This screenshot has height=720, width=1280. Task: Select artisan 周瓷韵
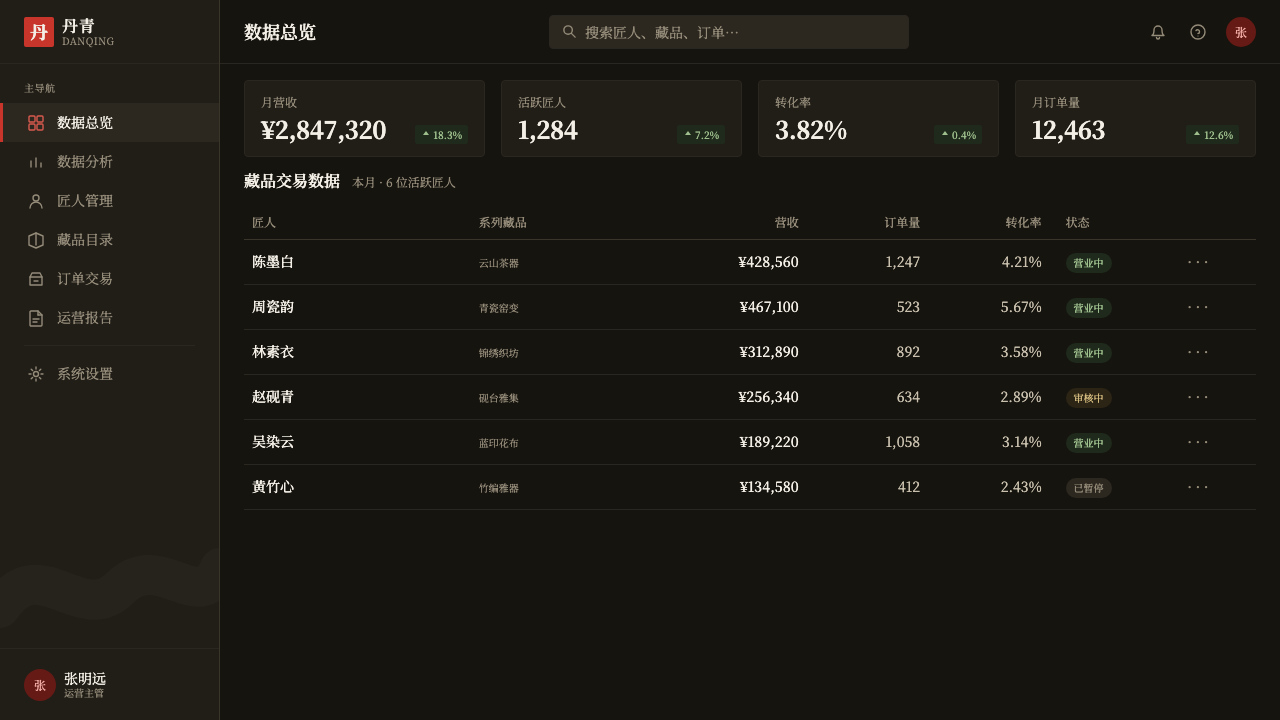tap(273, 307)
